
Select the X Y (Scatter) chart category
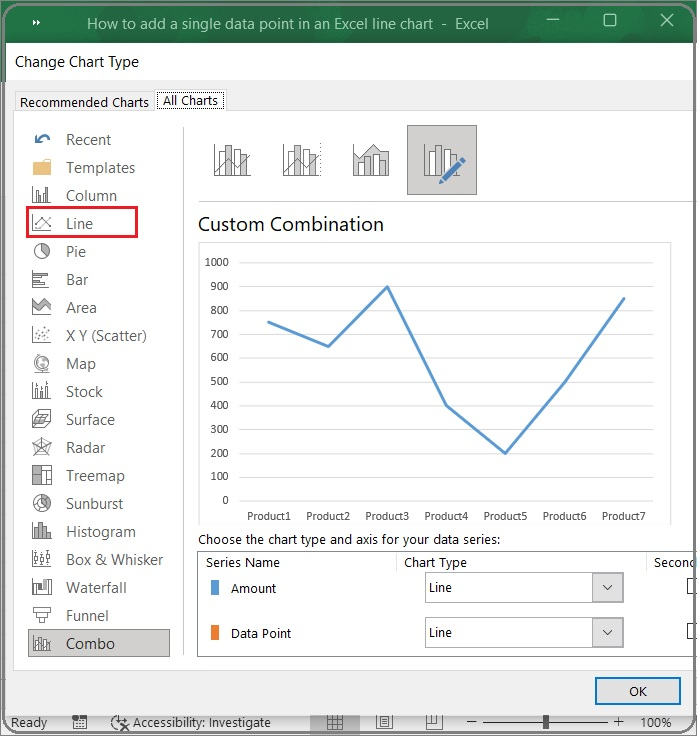click(x=89, y=335)
